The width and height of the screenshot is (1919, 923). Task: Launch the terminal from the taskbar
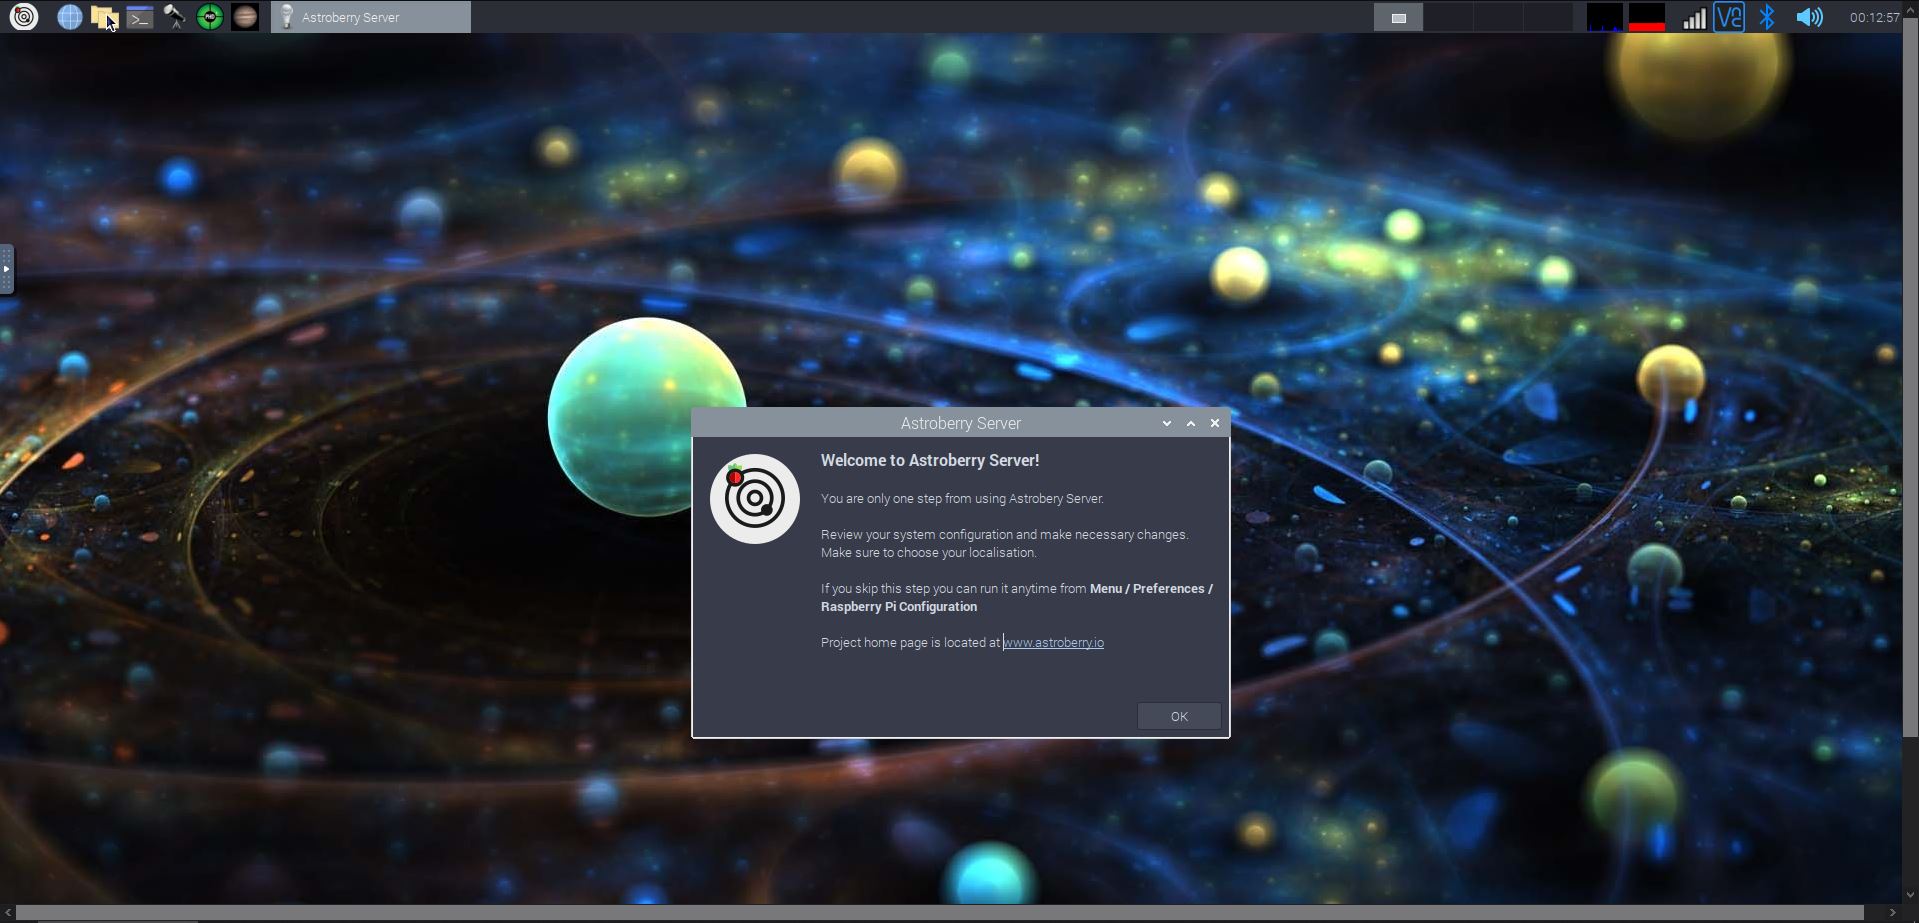click(x=140, y=17)
